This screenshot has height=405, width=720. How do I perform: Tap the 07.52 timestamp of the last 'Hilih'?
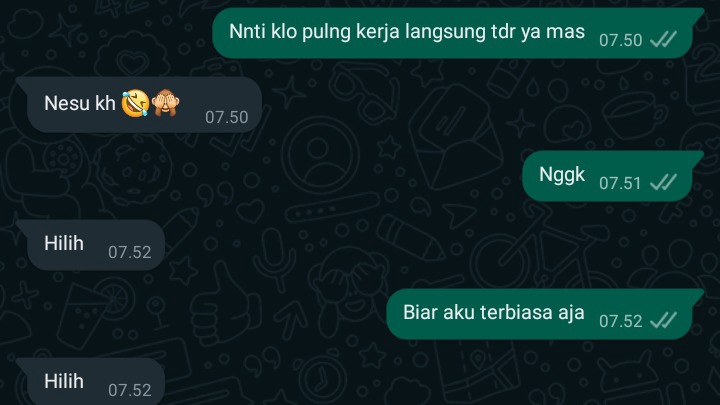(129, 390)
